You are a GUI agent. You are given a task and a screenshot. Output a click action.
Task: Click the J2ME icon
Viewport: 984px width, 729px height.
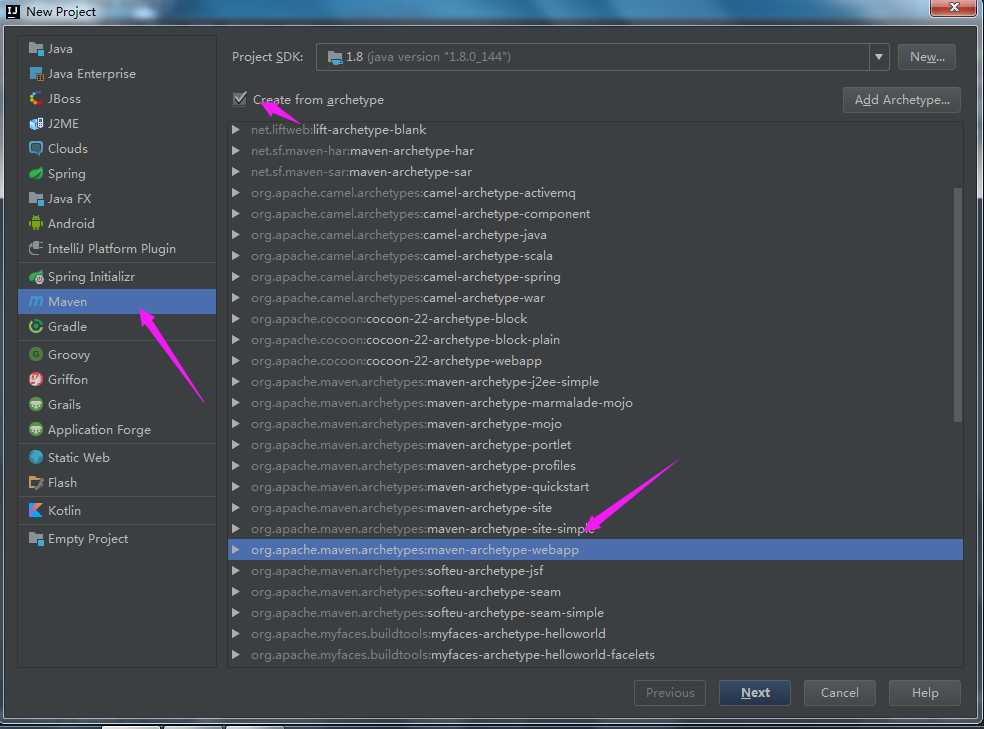point(36,124)
